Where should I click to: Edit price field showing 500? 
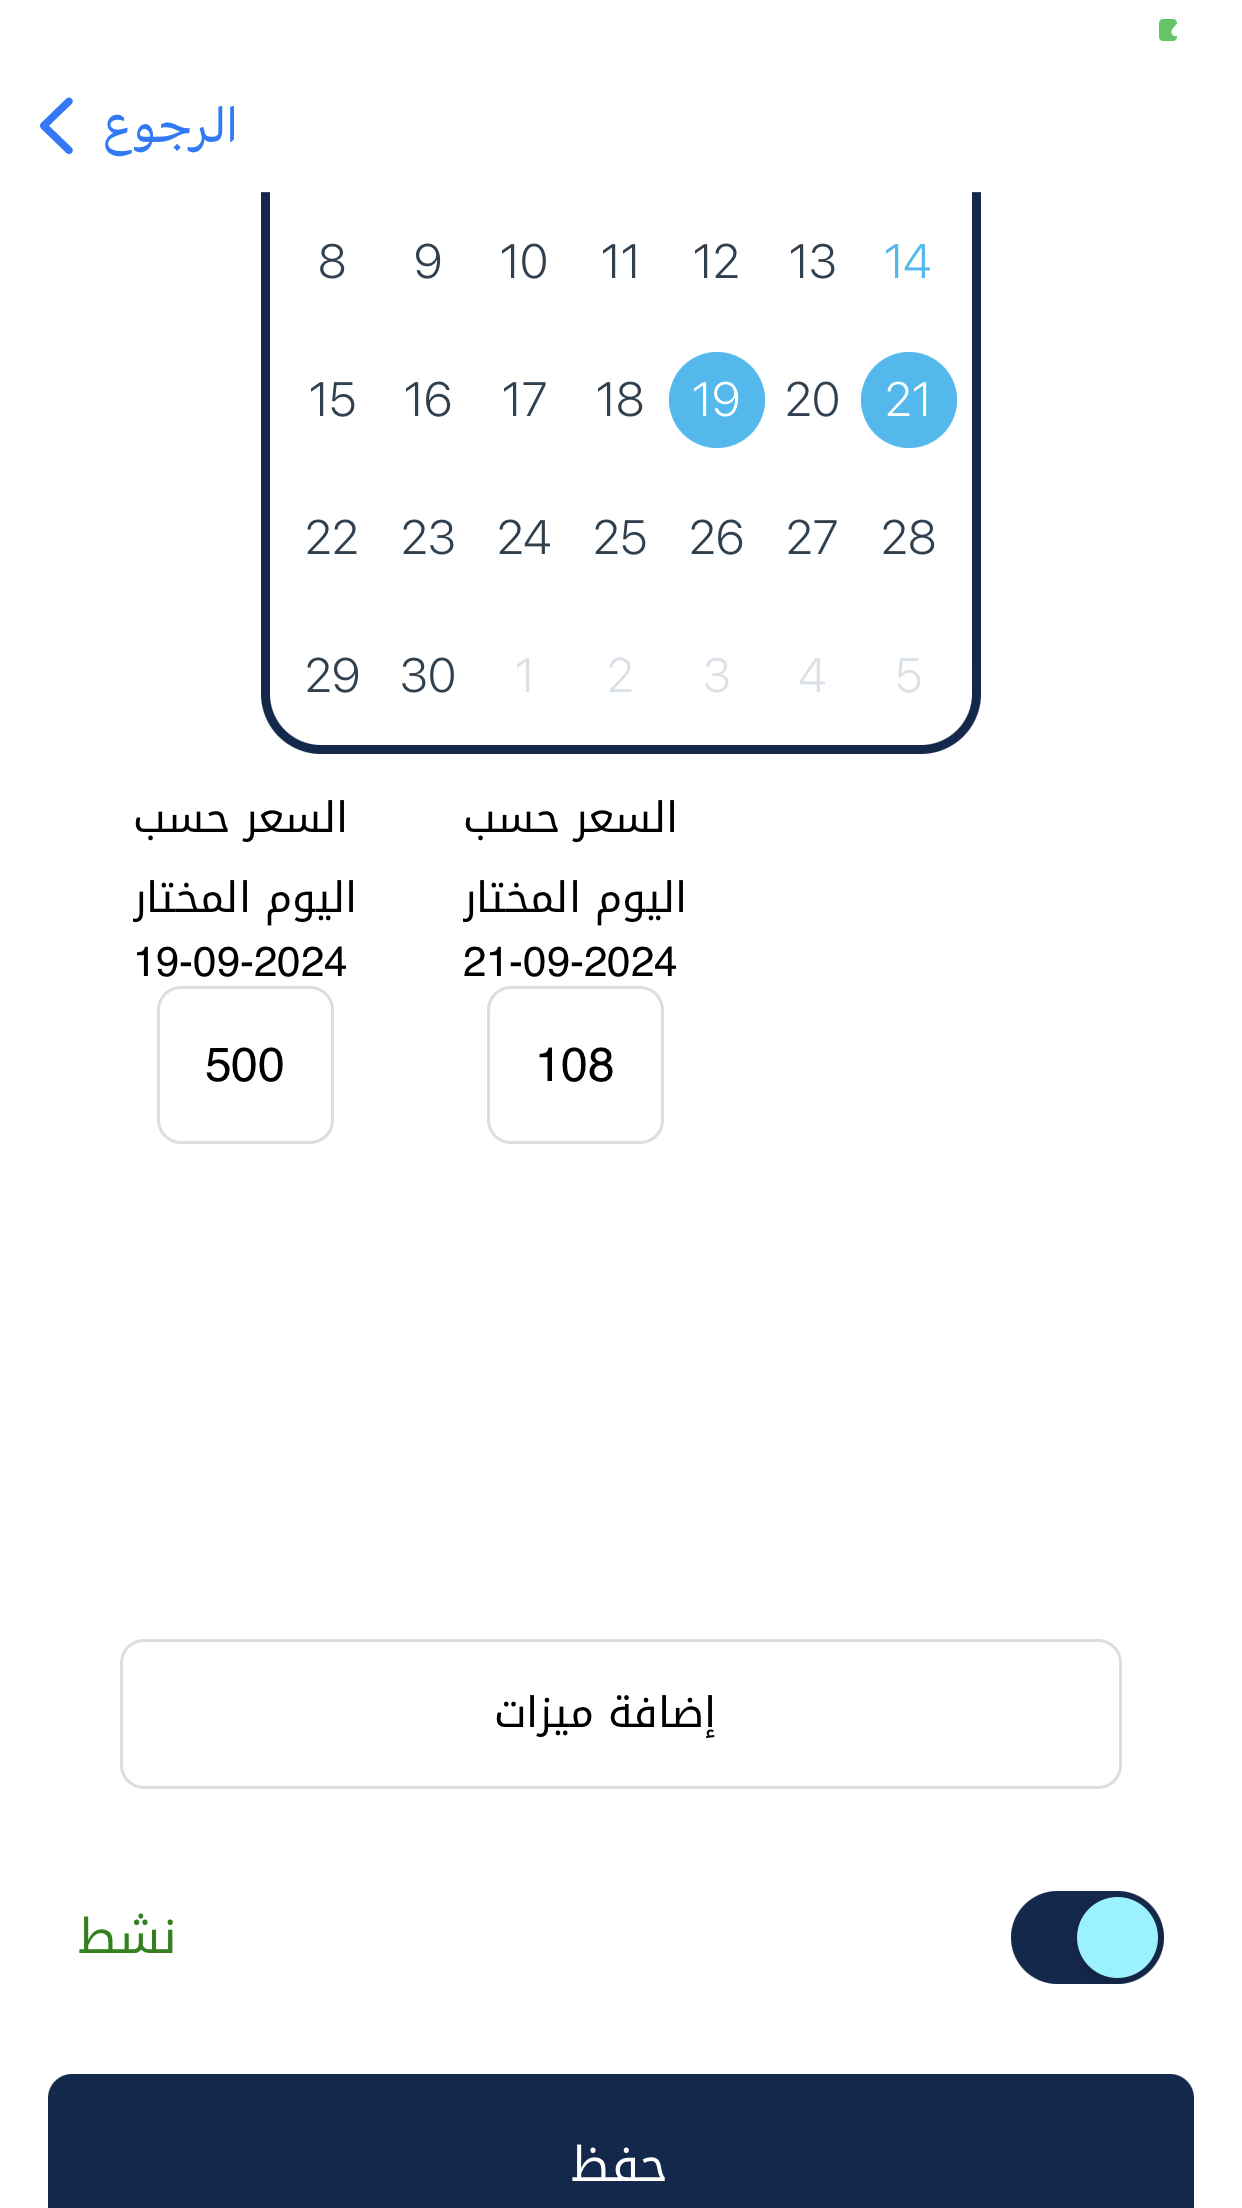tap(245, 1065)
